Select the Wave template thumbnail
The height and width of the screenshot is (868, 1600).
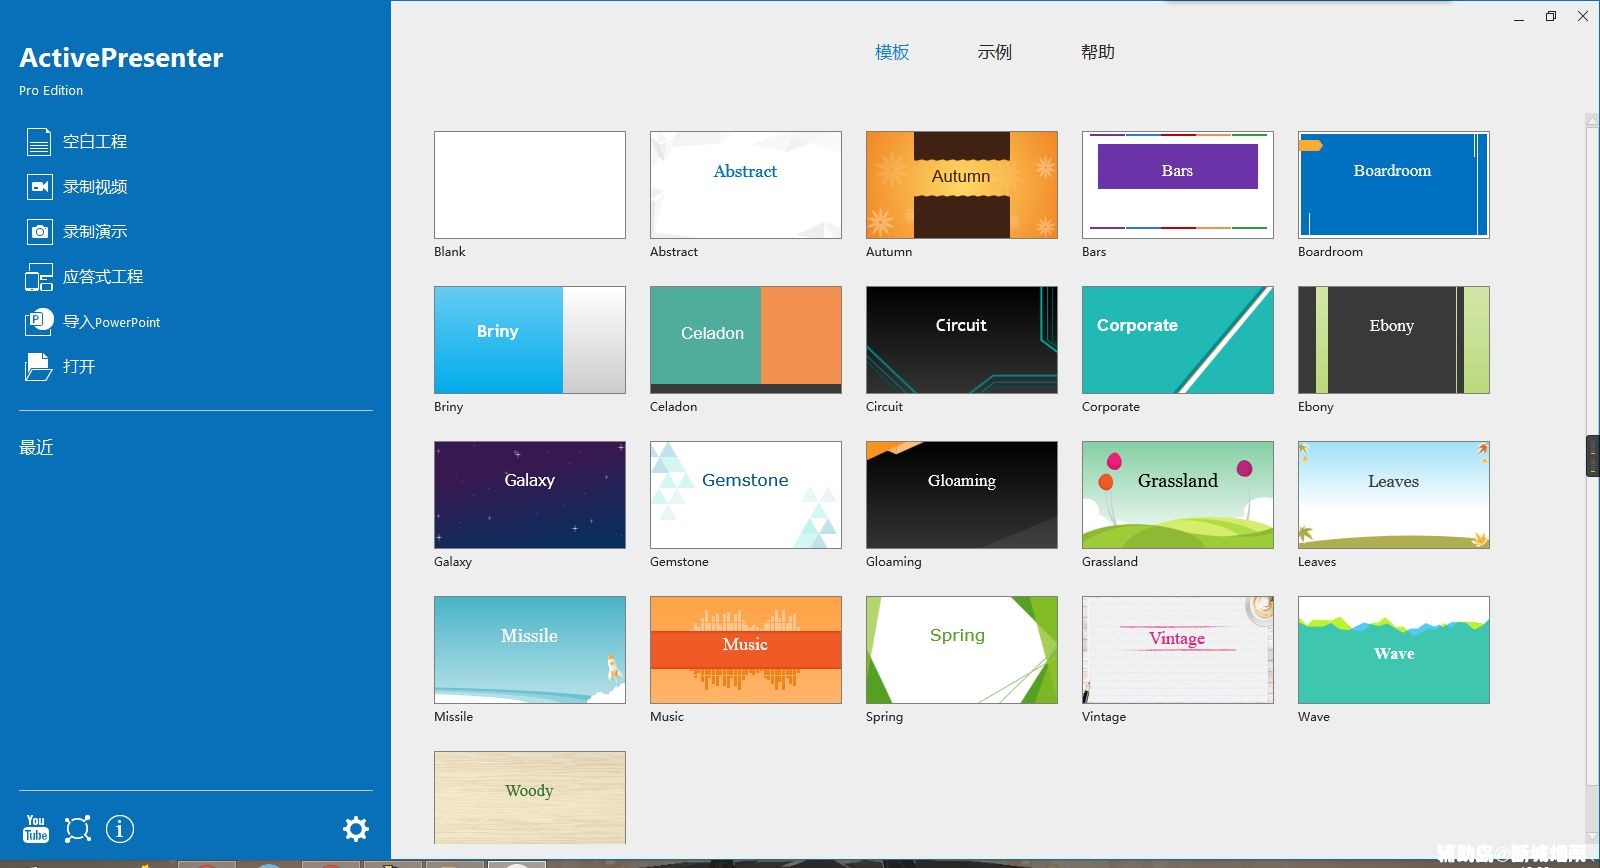click(x=1394, y=650)
